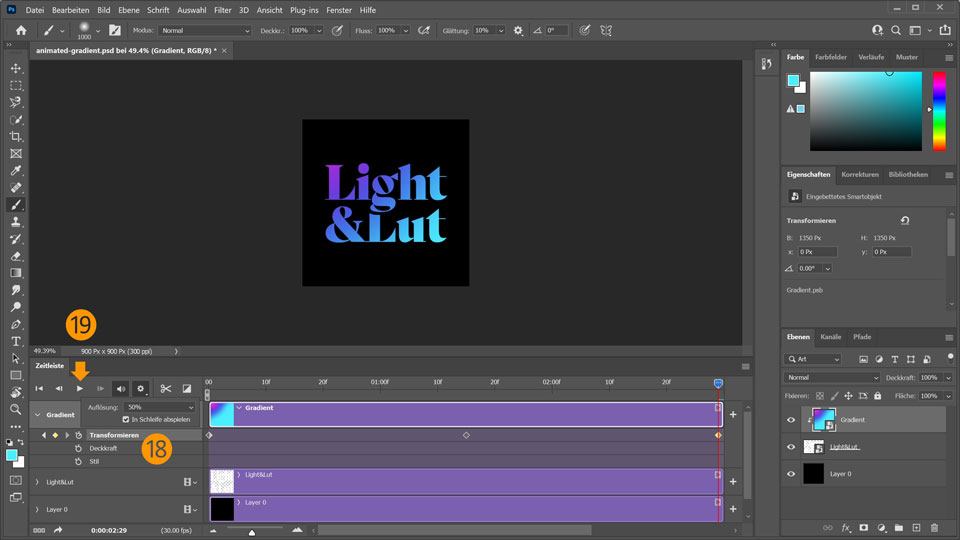Switch to the Kanäle tab
This screenshot has width=960, height=540.
831,337
